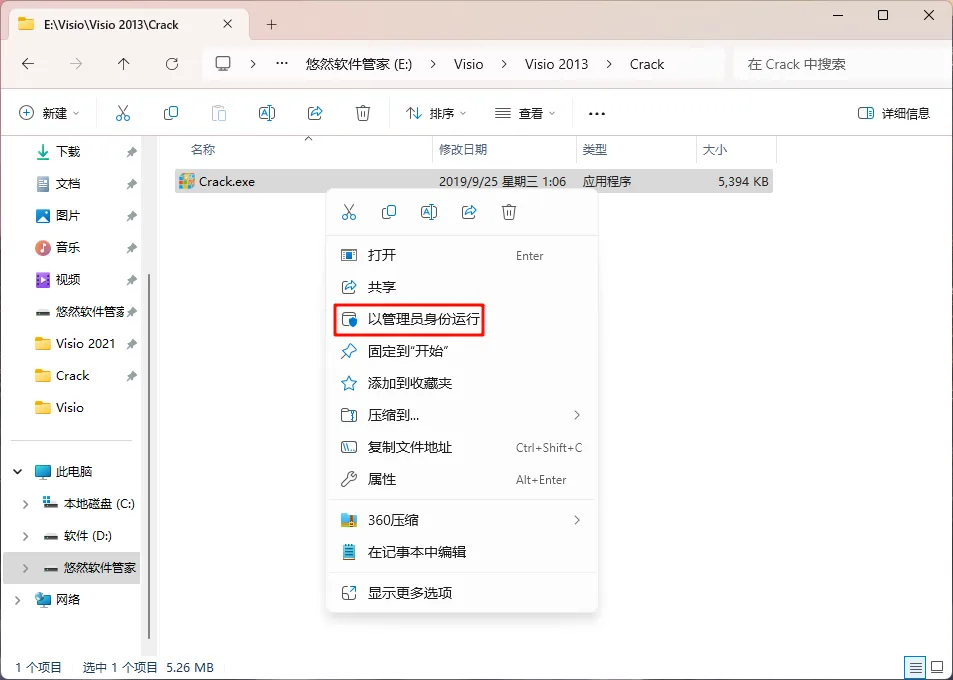Open 音乐 in the sidebar
The width and height of the screenshot is (953, 680).
pyautogui.click(x=67, y=247)
